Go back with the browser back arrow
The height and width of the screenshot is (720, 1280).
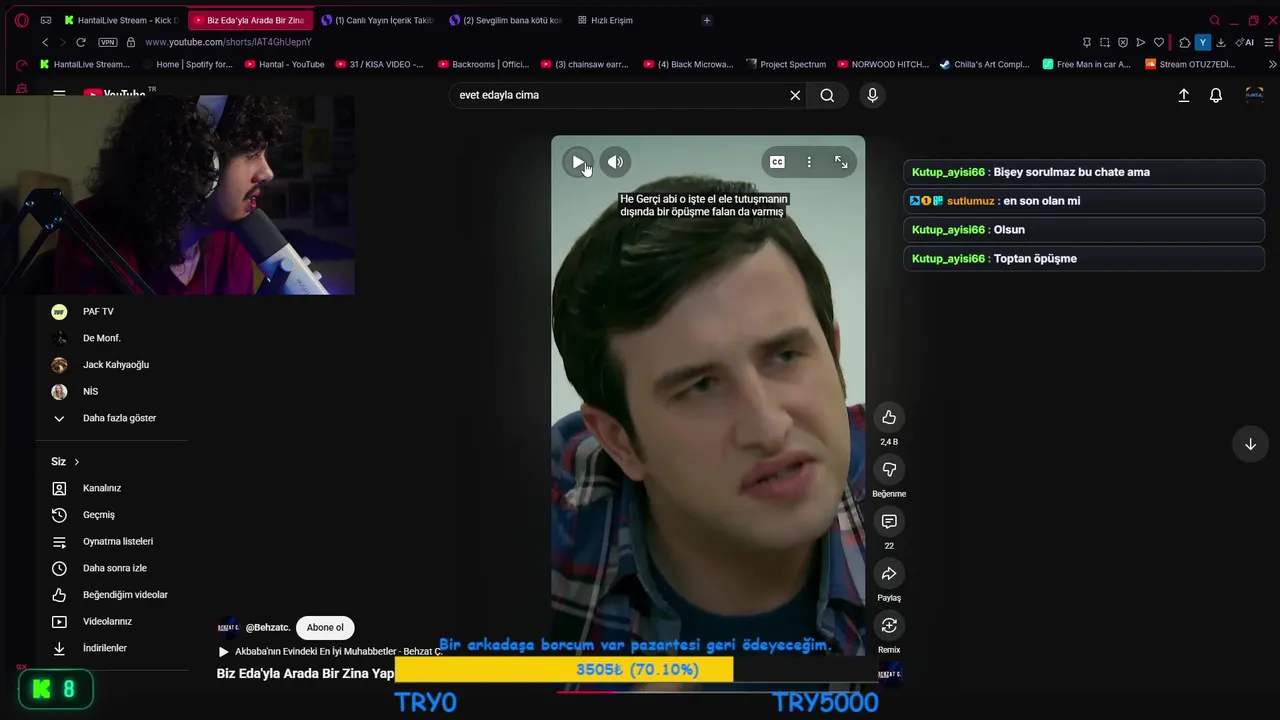click(x=45, y=42)
